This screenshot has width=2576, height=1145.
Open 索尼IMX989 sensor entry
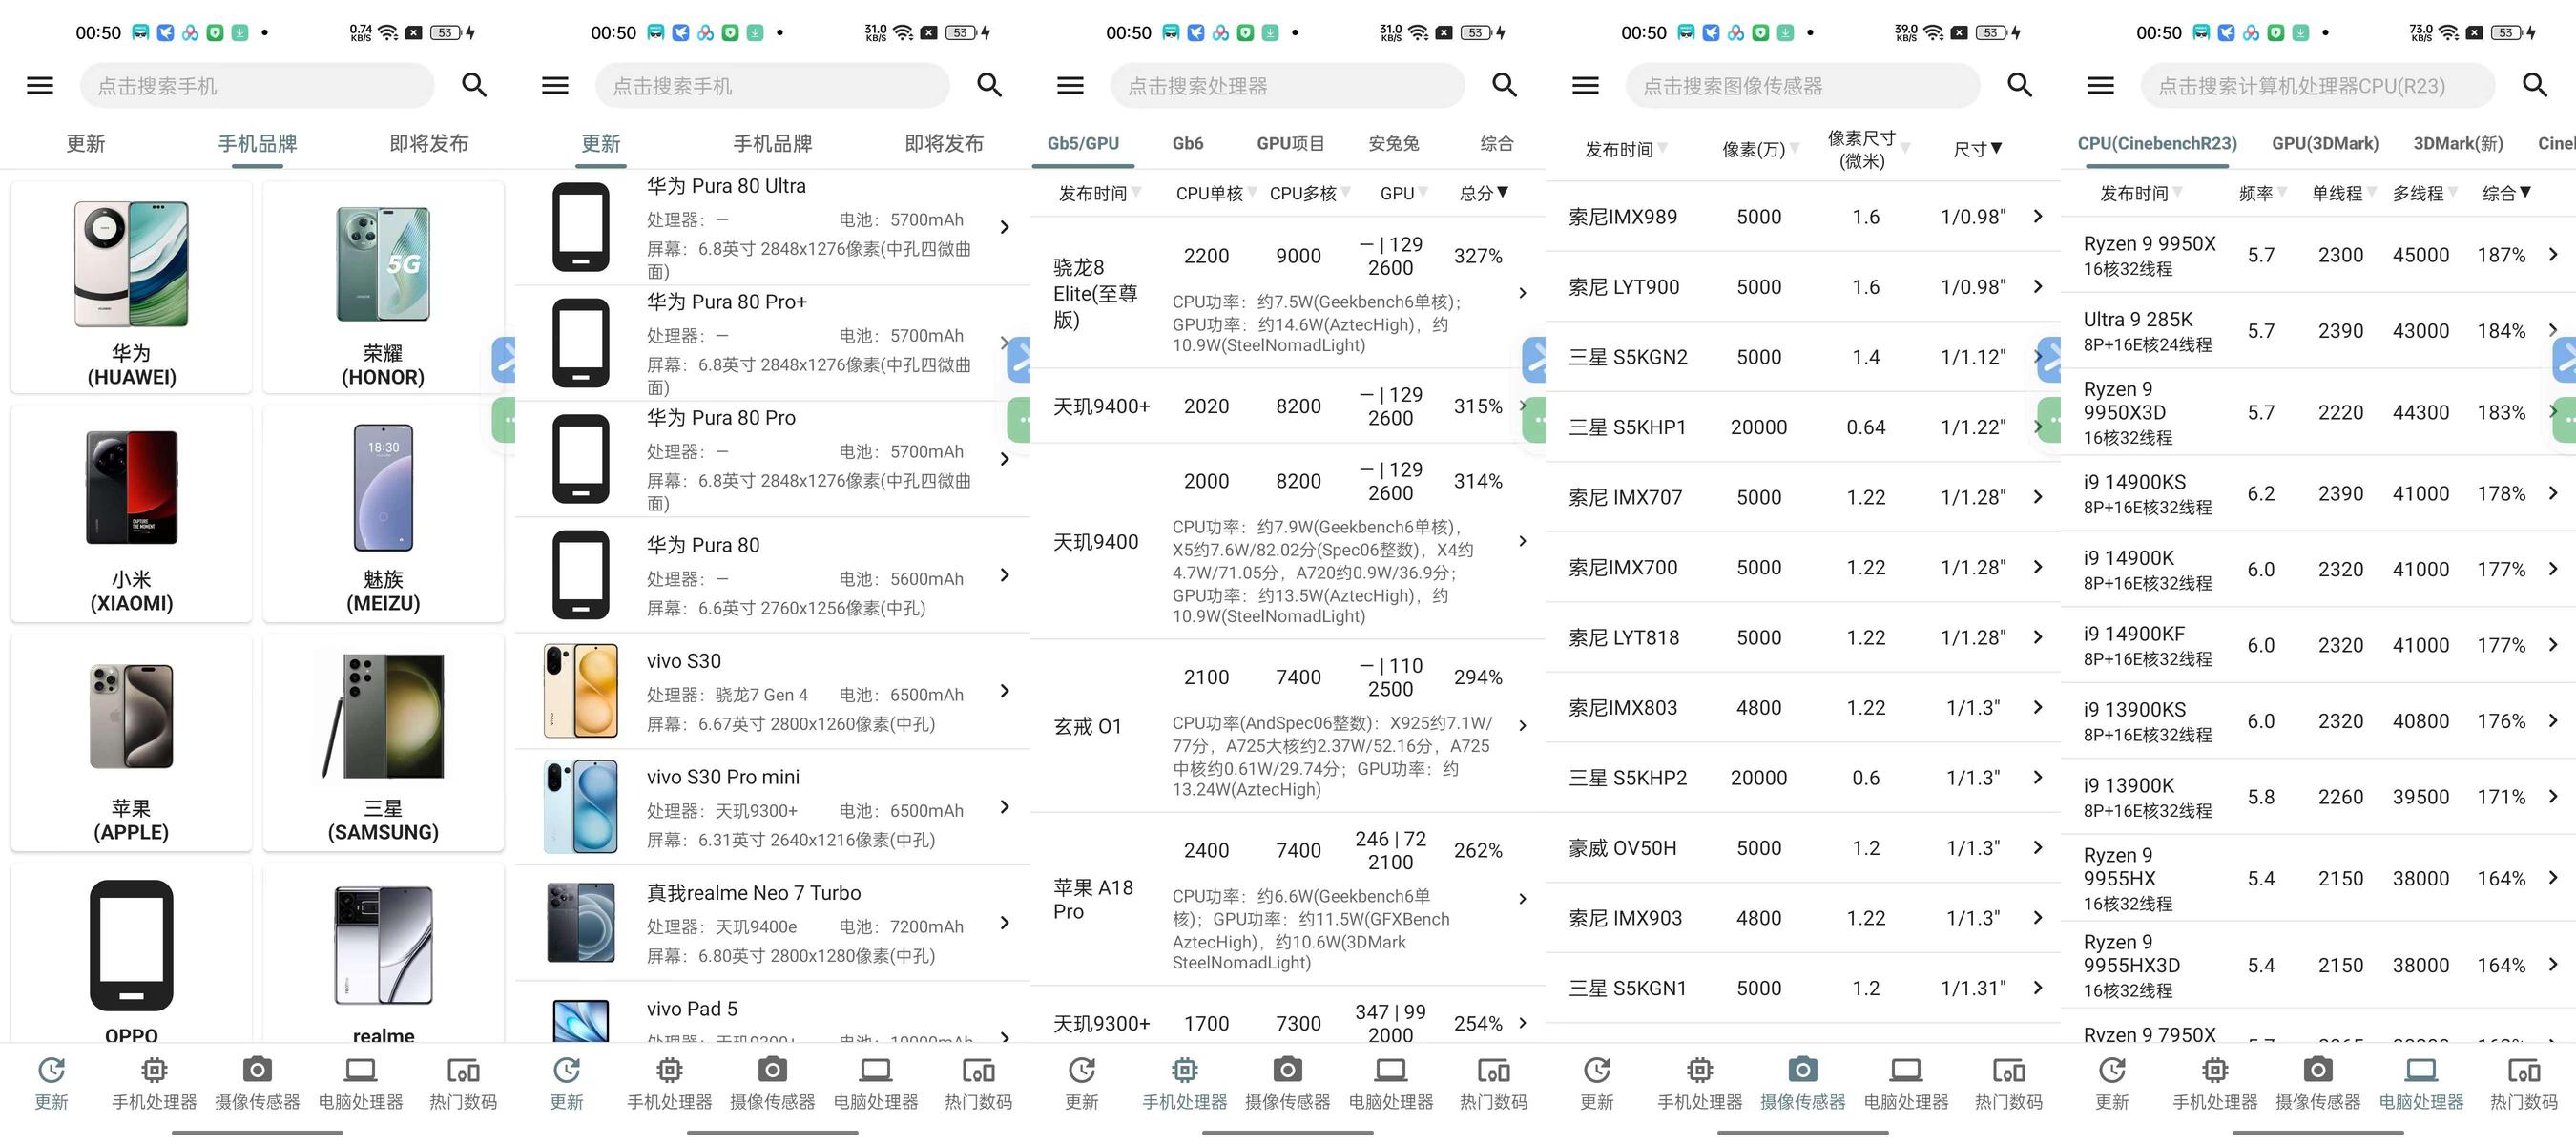(1622, 217)
